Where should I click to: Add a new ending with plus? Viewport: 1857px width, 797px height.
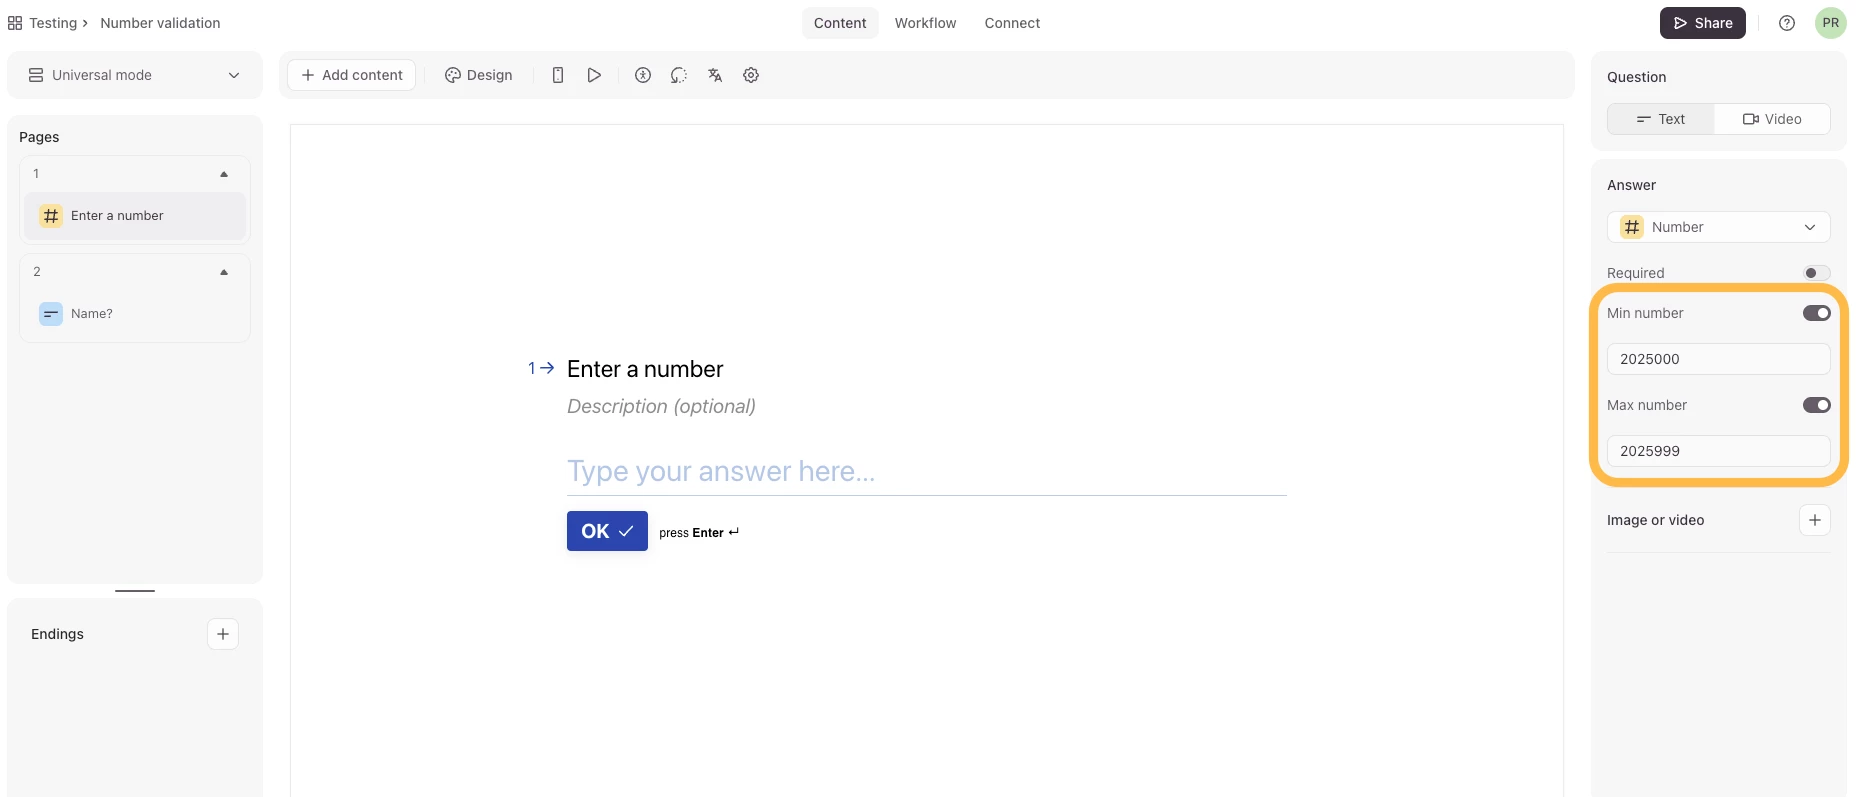pos(223,634)
